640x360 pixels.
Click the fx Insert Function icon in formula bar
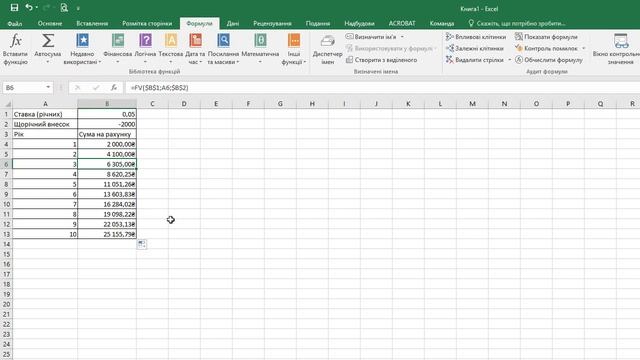pos(114,87)
